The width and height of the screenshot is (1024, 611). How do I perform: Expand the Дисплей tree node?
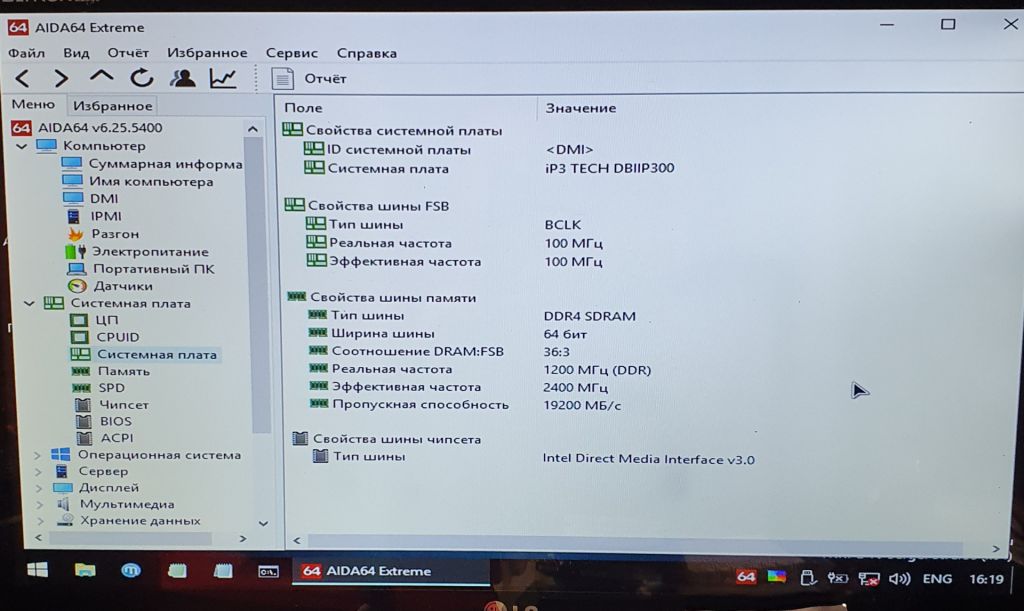coord(39,488)
